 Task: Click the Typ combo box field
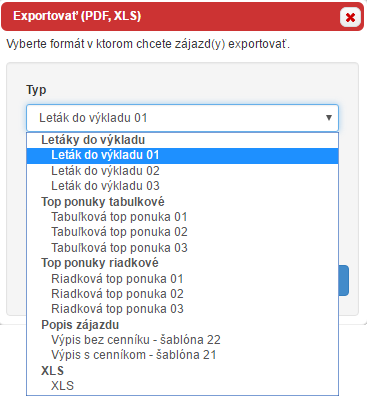point(182,118)
